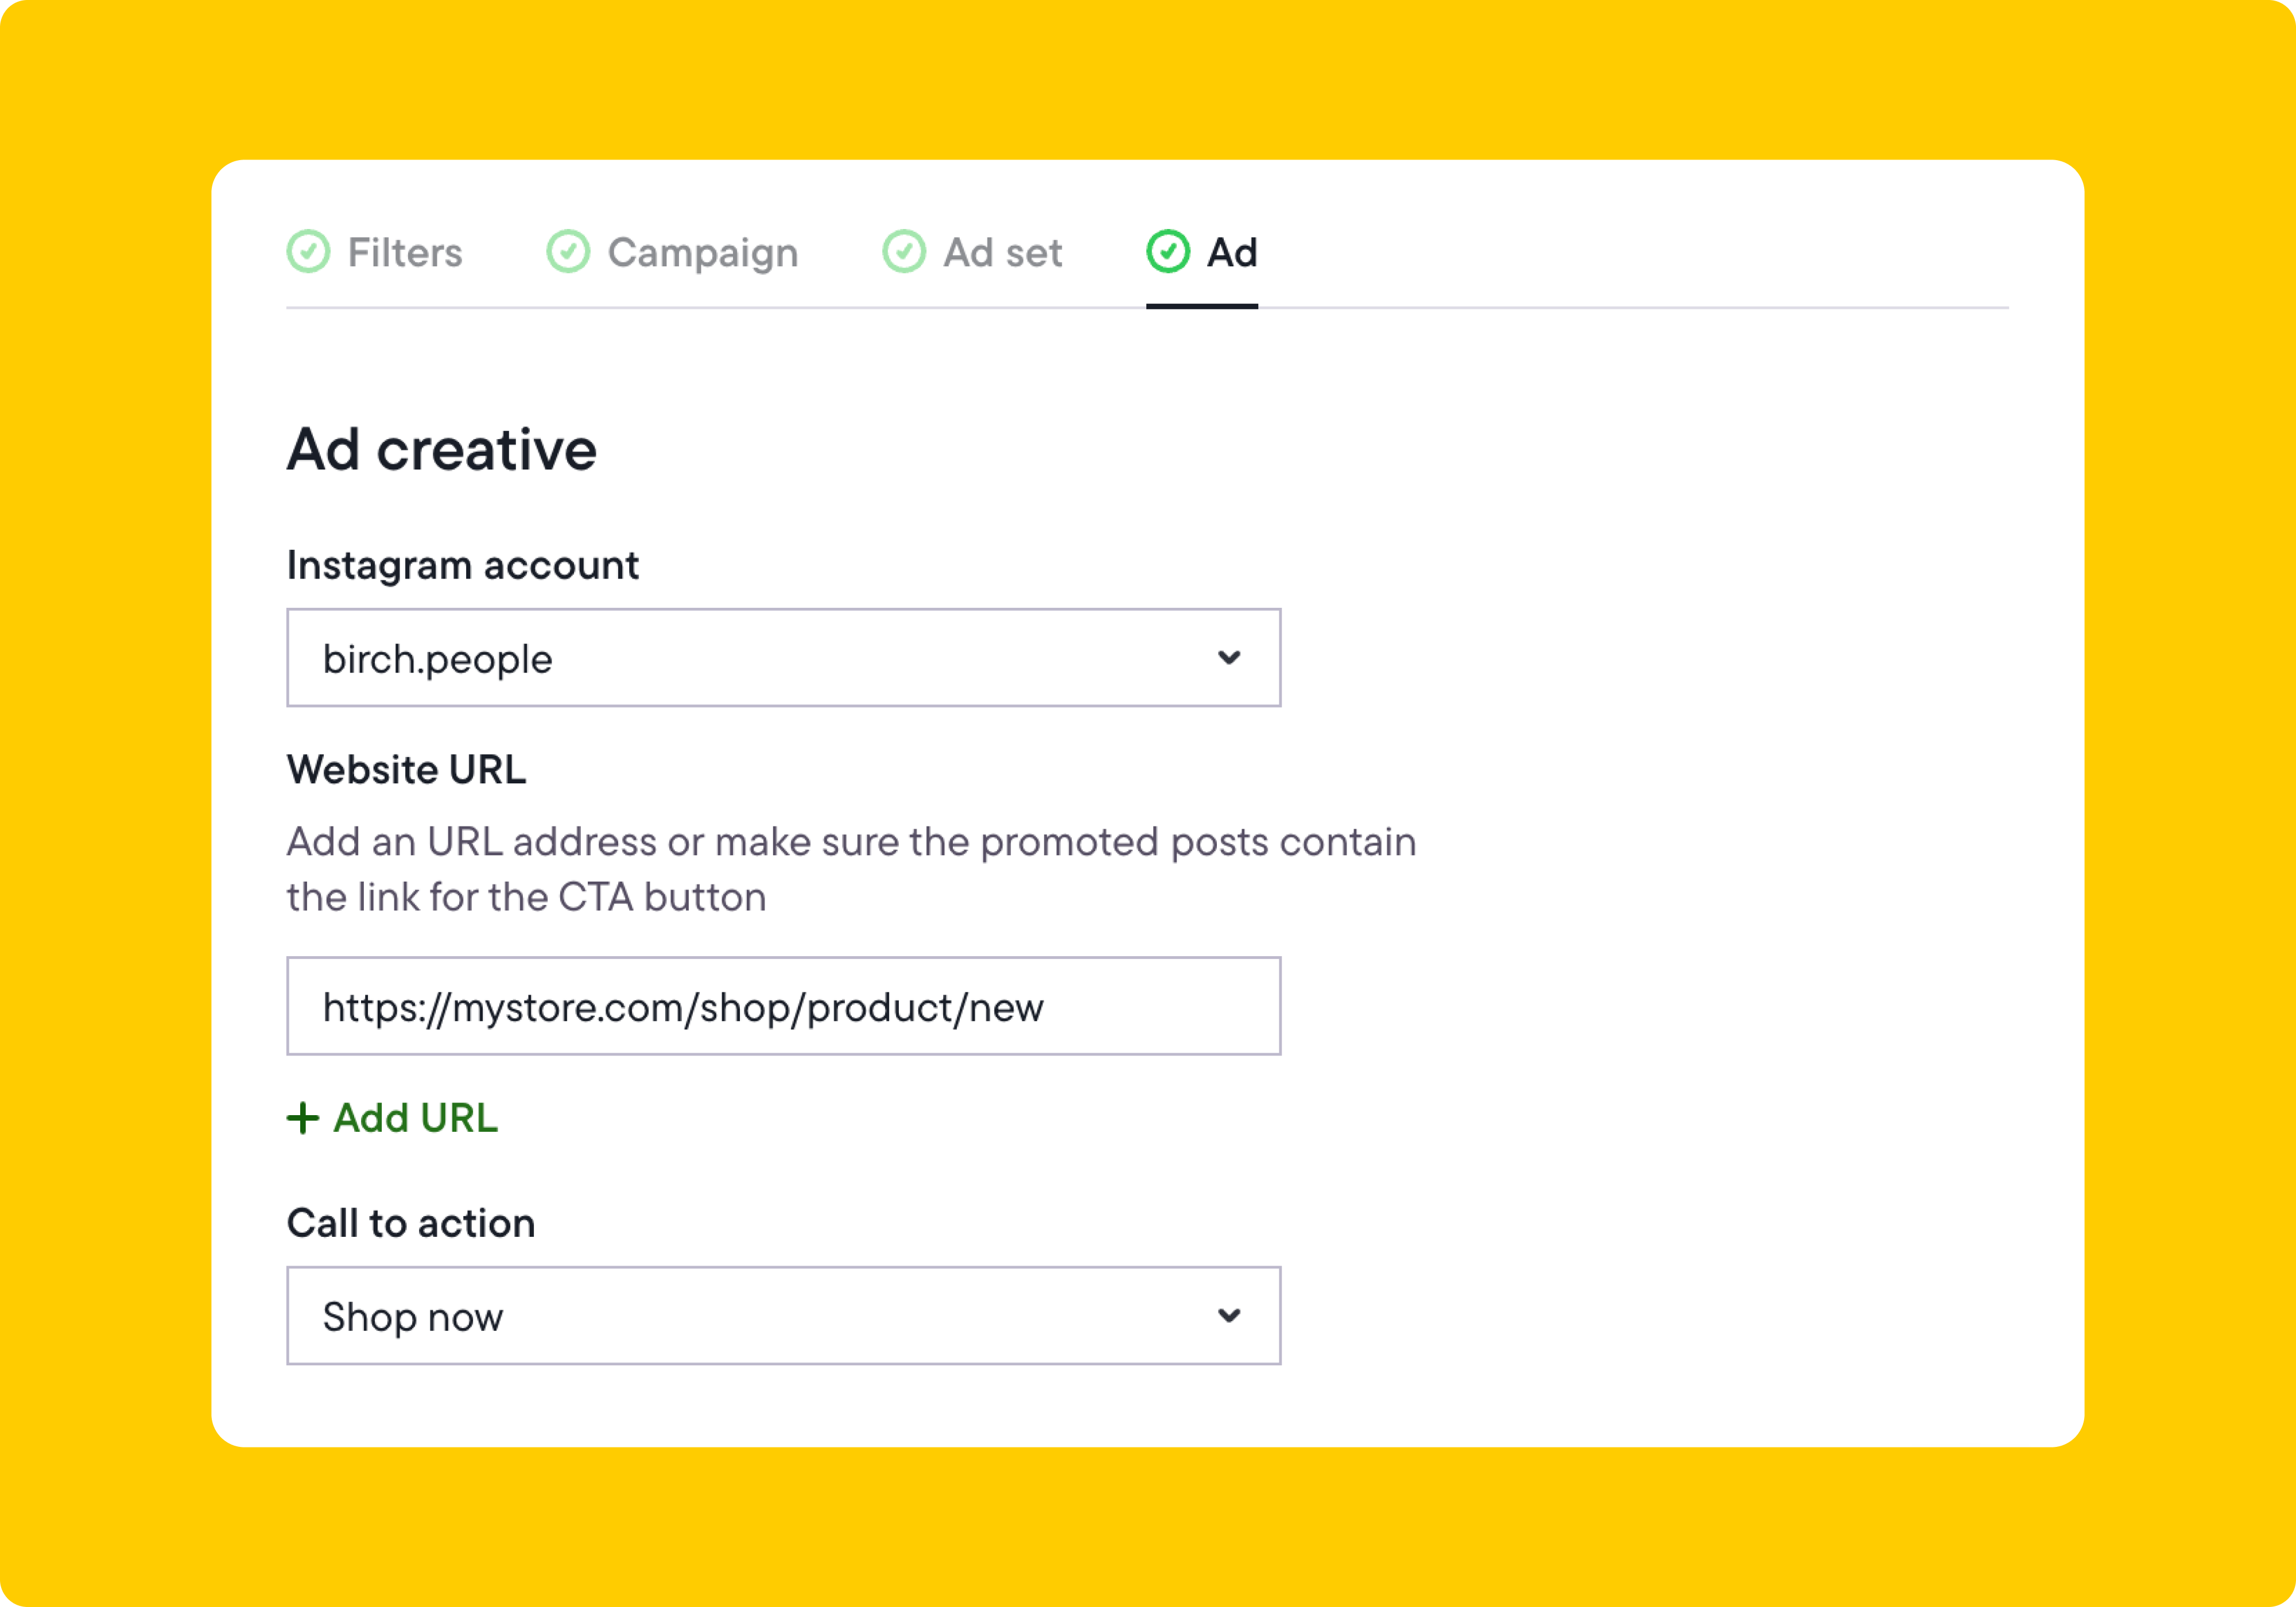Click into the Website URL input field
The image size is (2296, 1607).
click(x=784, y=1006)
